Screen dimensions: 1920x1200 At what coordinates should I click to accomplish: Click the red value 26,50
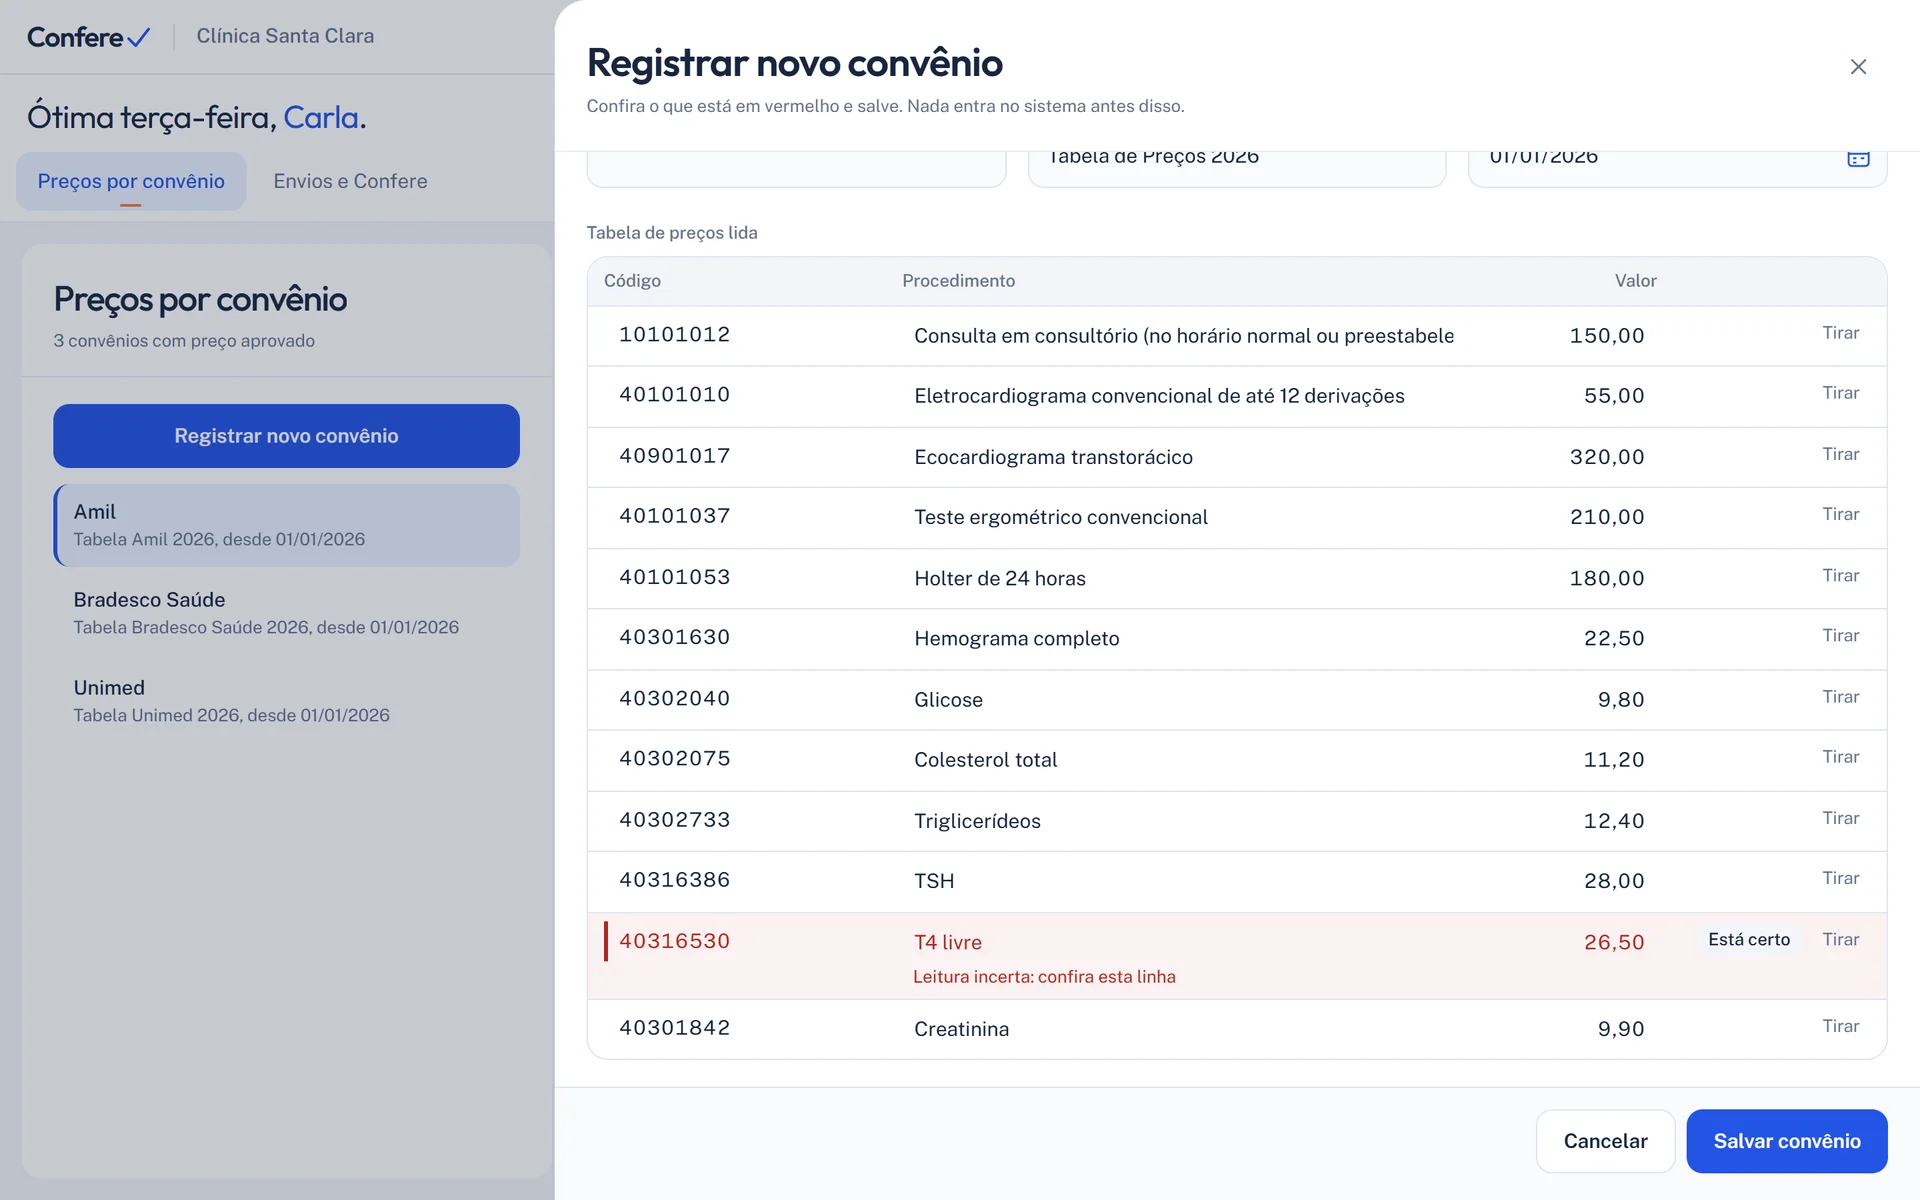pyautogui.click(x=1614, y=942)
